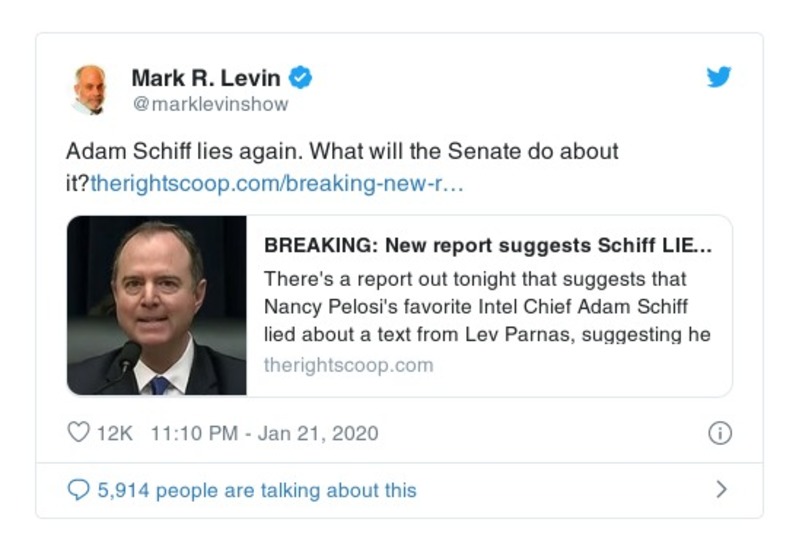Like the tweet with the heart icon
Screen dimensions: 799x554
click(78, 433)
